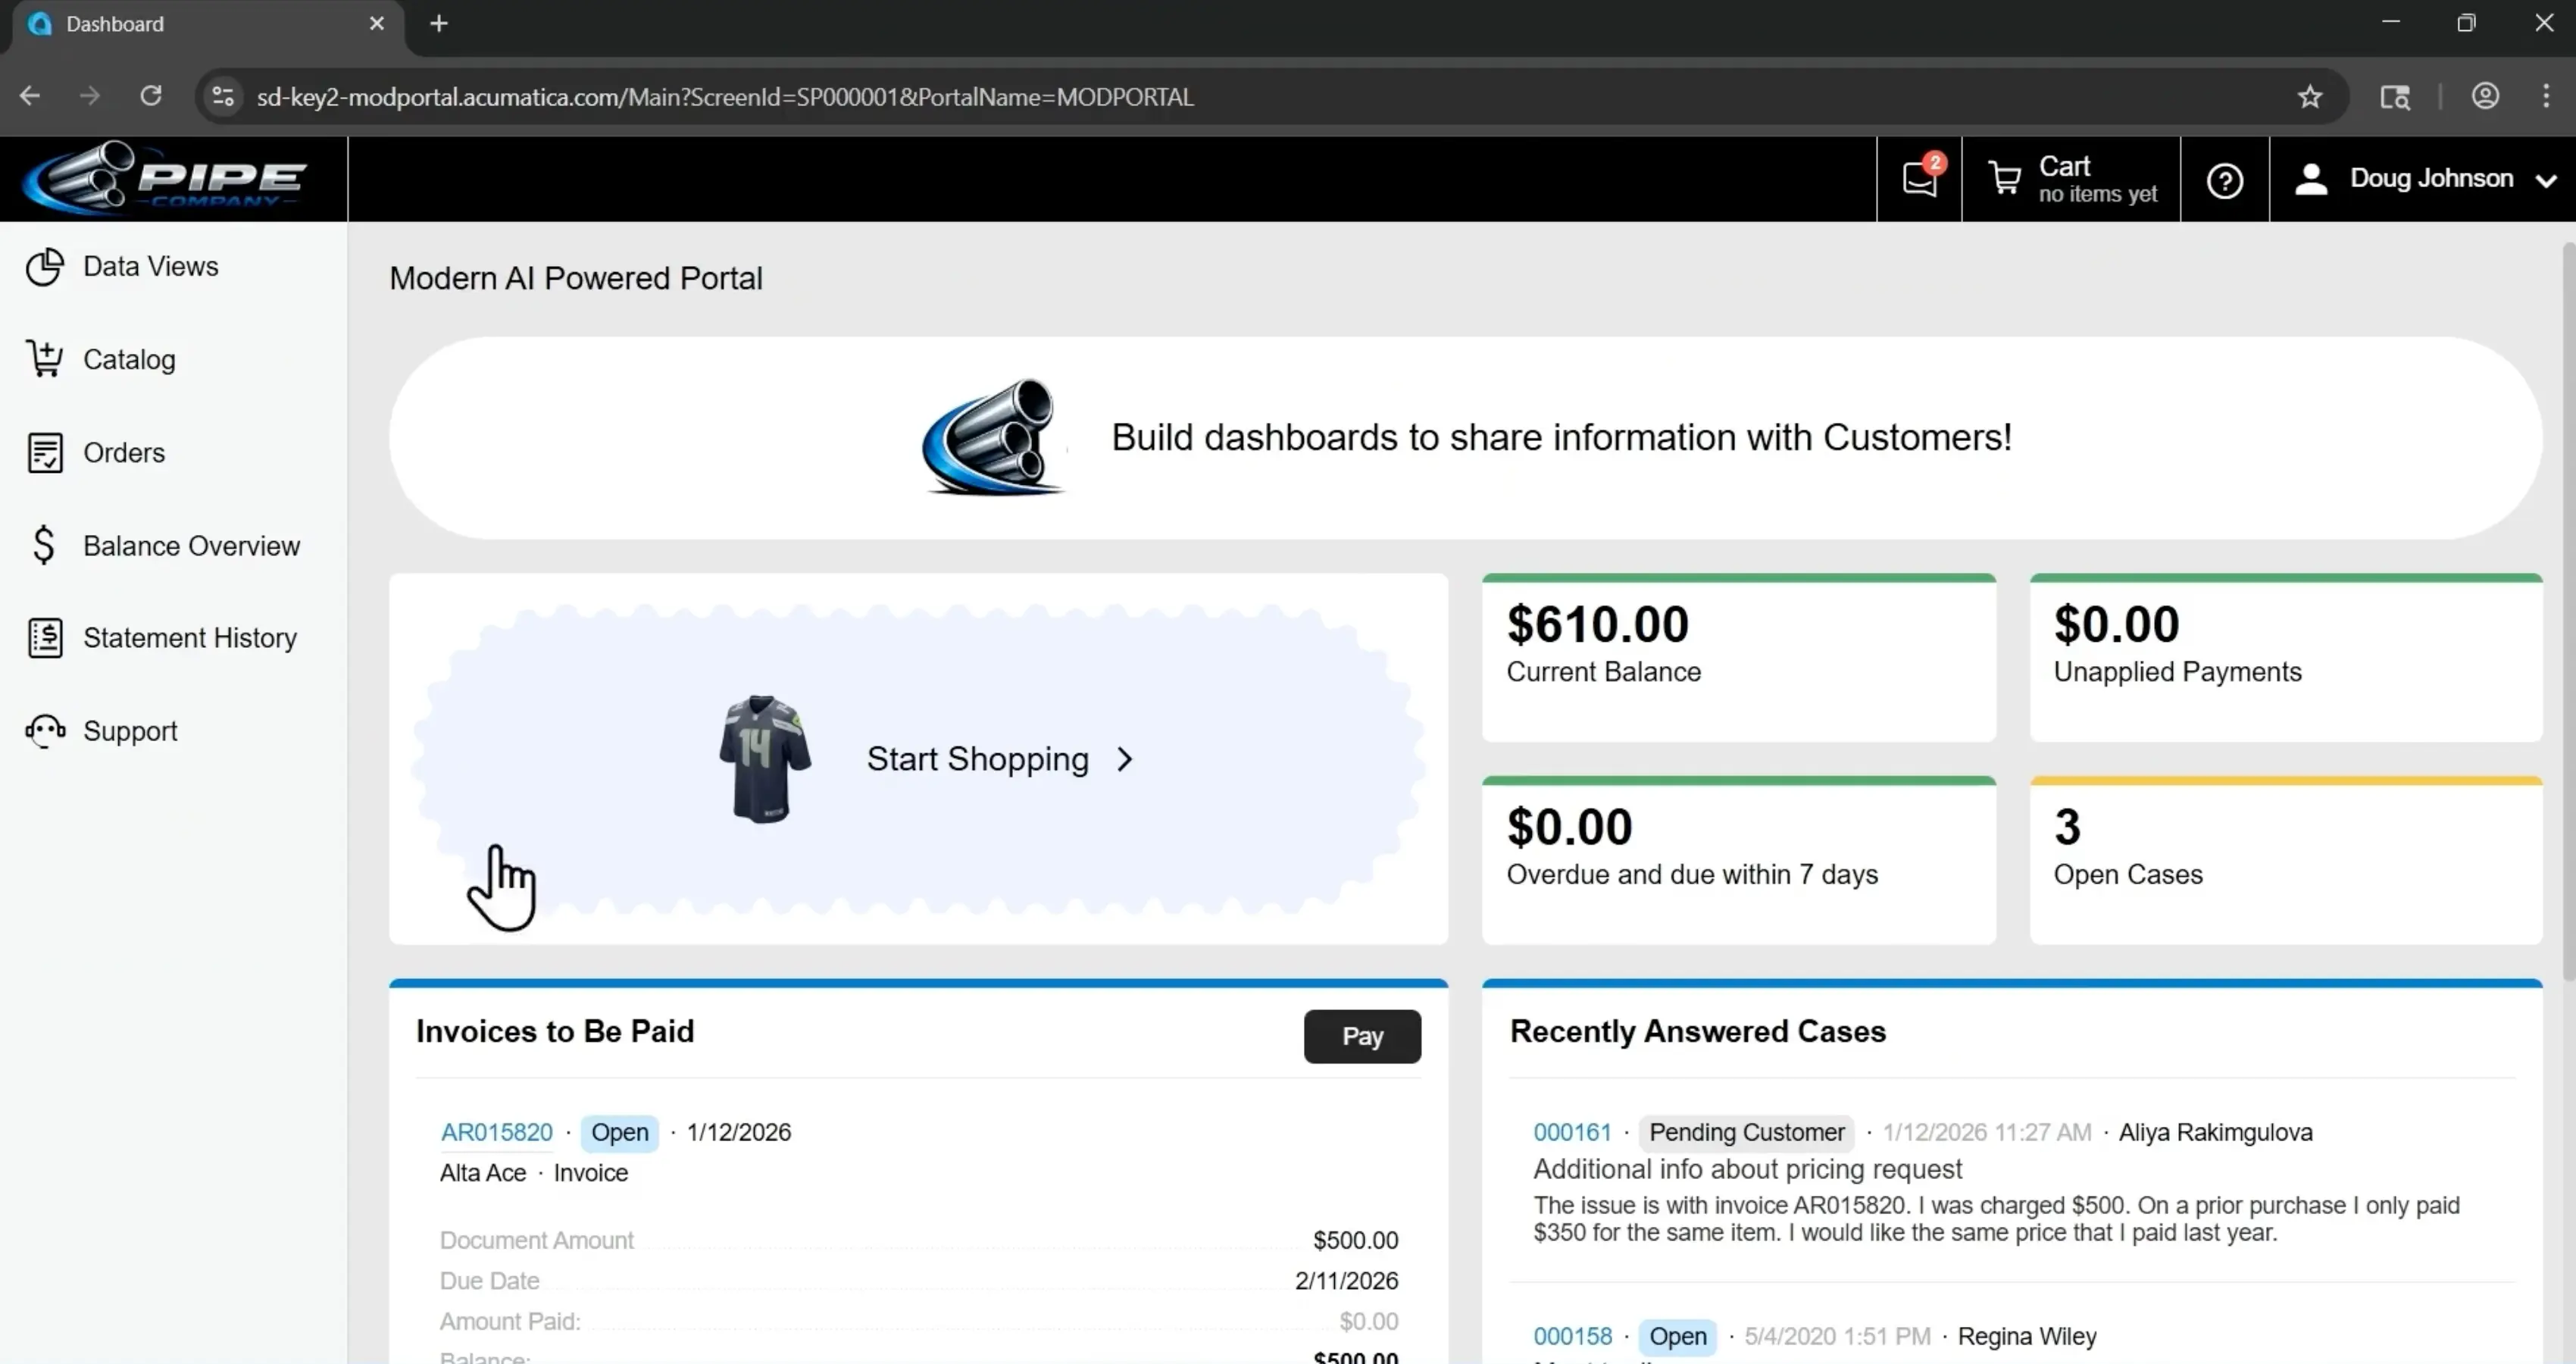Open the Data Views section

(x=150, y=266)
